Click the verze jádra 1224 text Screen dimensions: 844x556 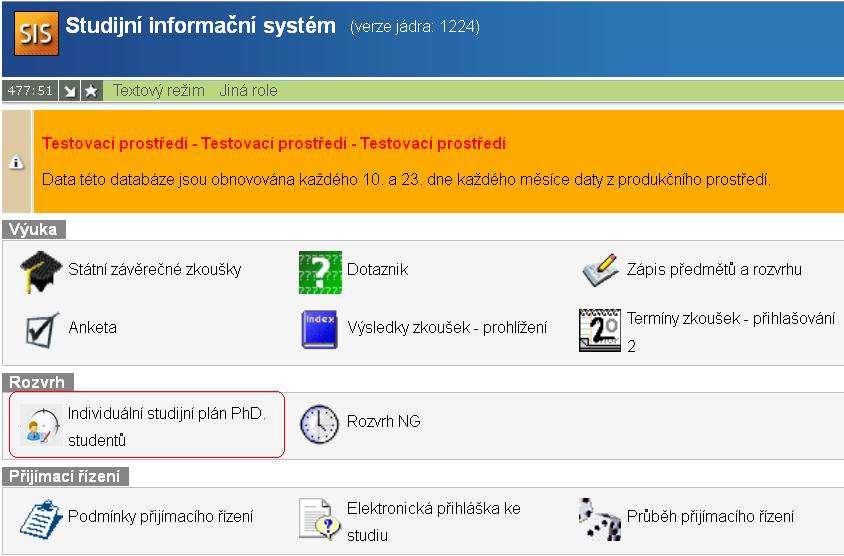[415, 27]
